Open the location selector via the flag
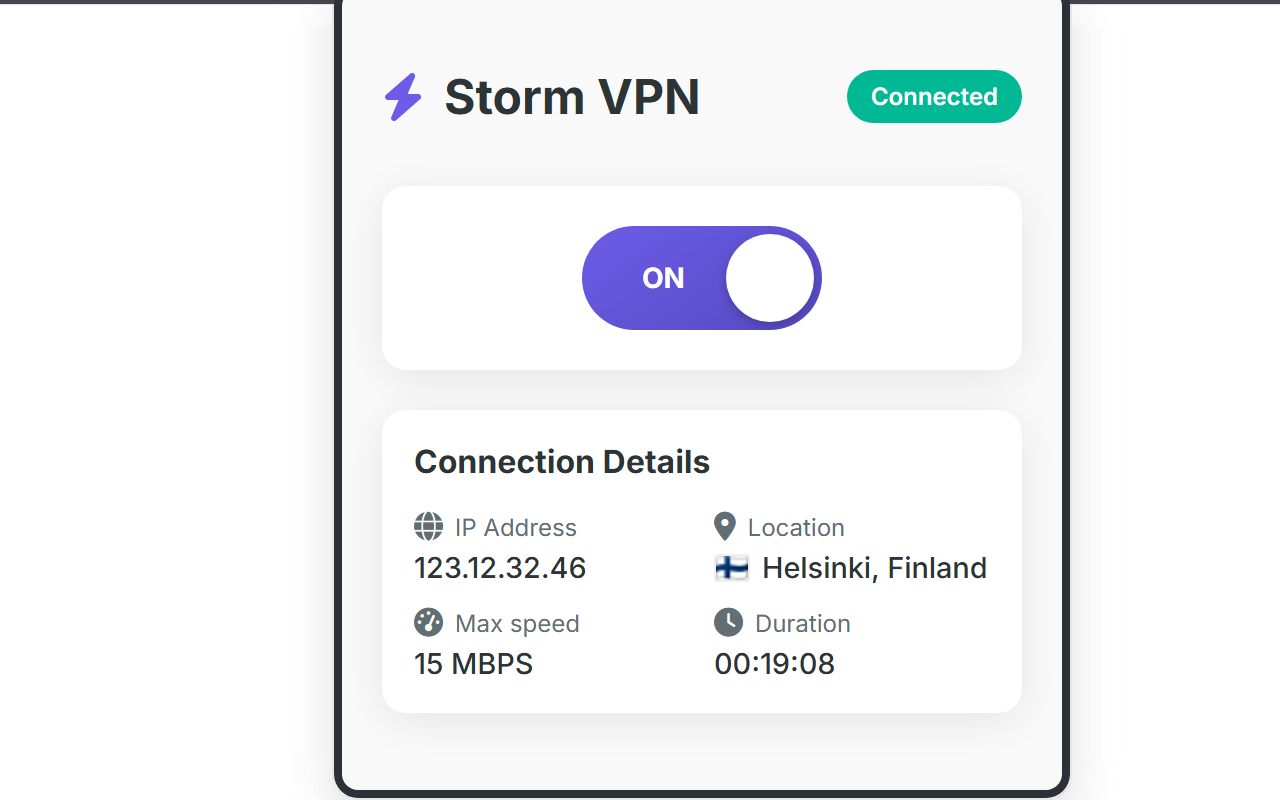 click(732, 568)
